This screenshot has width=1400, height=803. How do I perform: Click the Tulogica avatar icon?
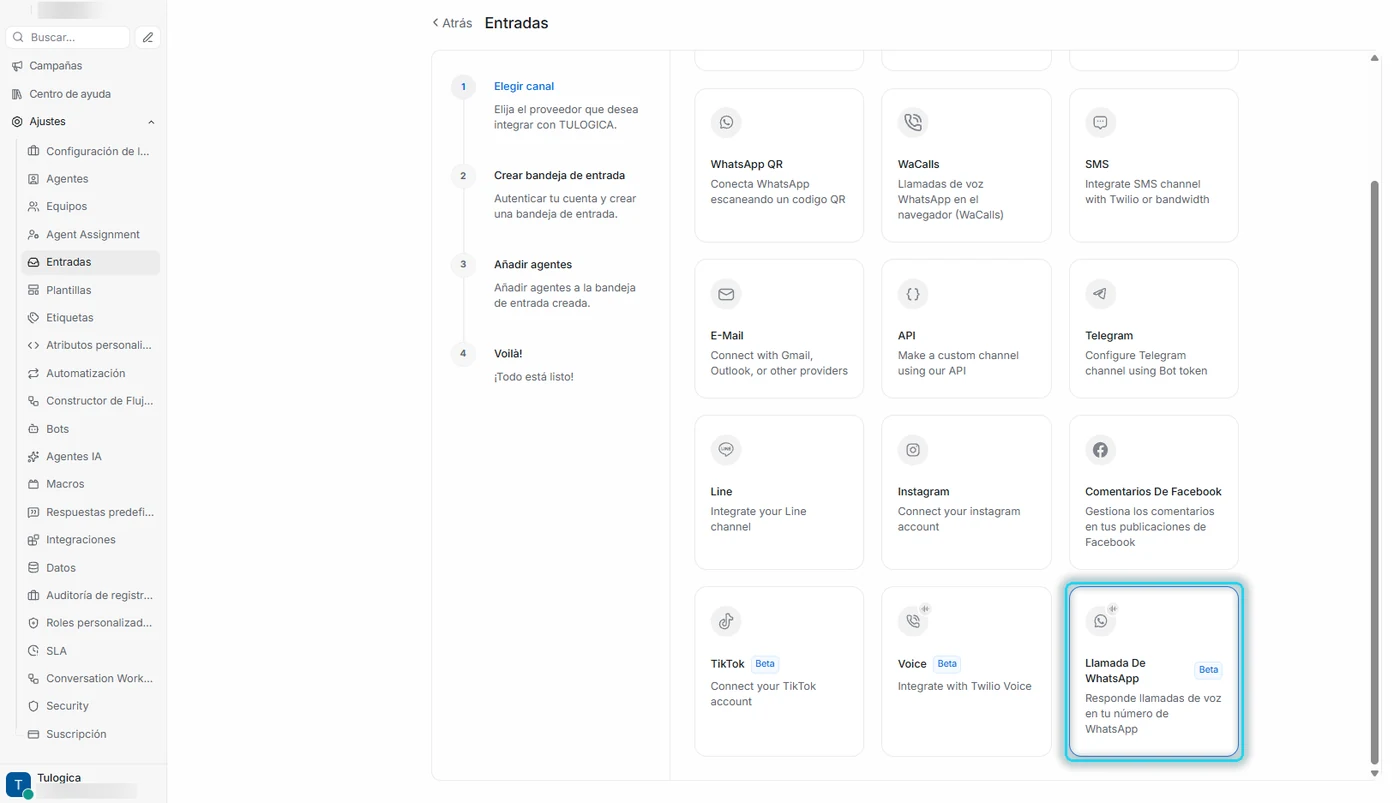(18, 785)
